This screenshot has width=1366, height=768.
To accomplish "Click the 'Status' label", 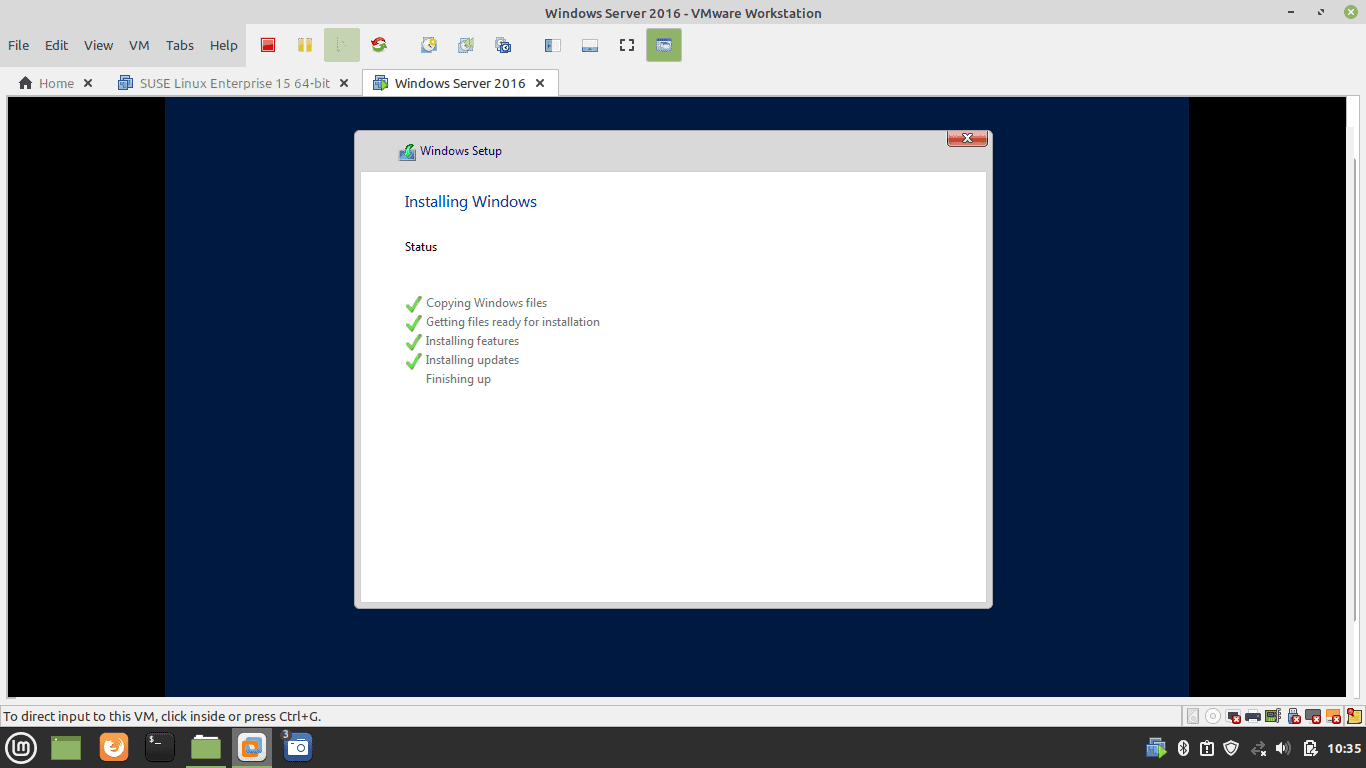I will (x=421, y=247).
